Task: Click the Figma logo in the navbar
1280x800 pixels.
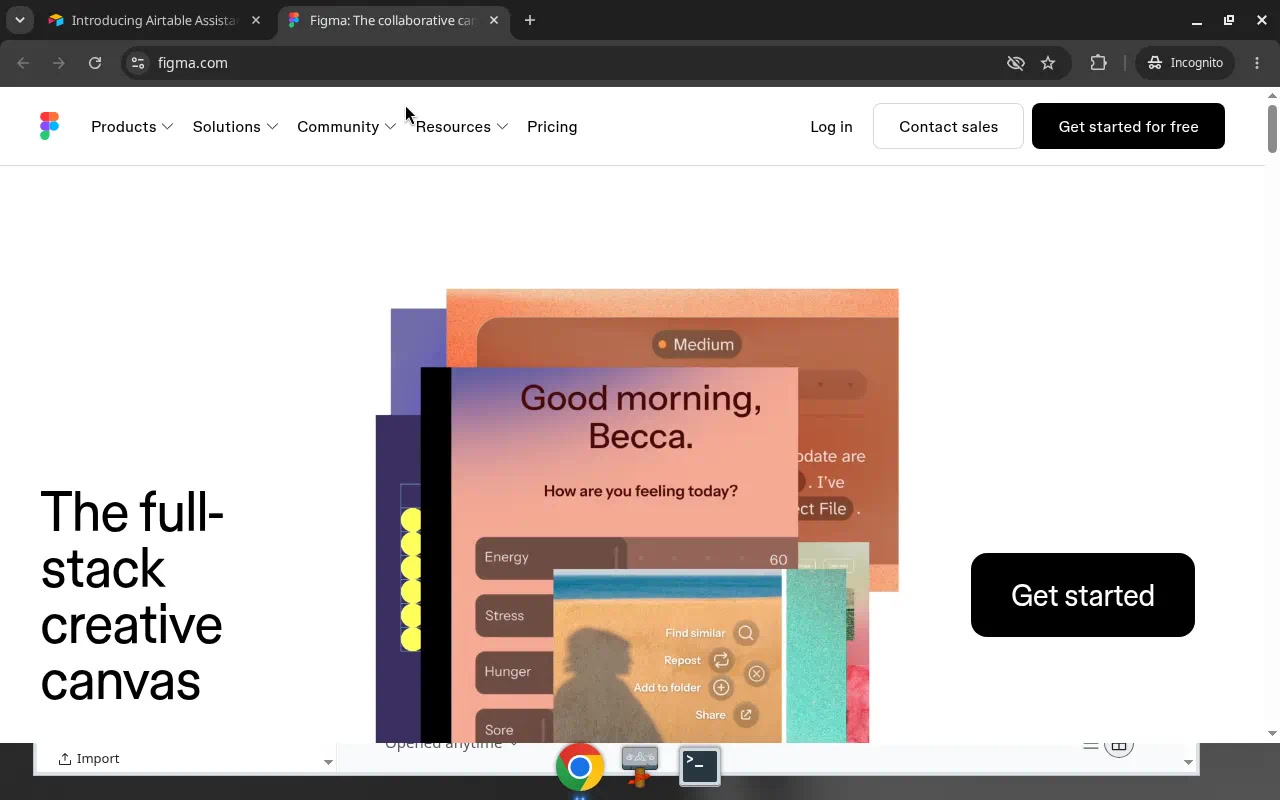Action: pyautogui.click(x=49, y=126)
